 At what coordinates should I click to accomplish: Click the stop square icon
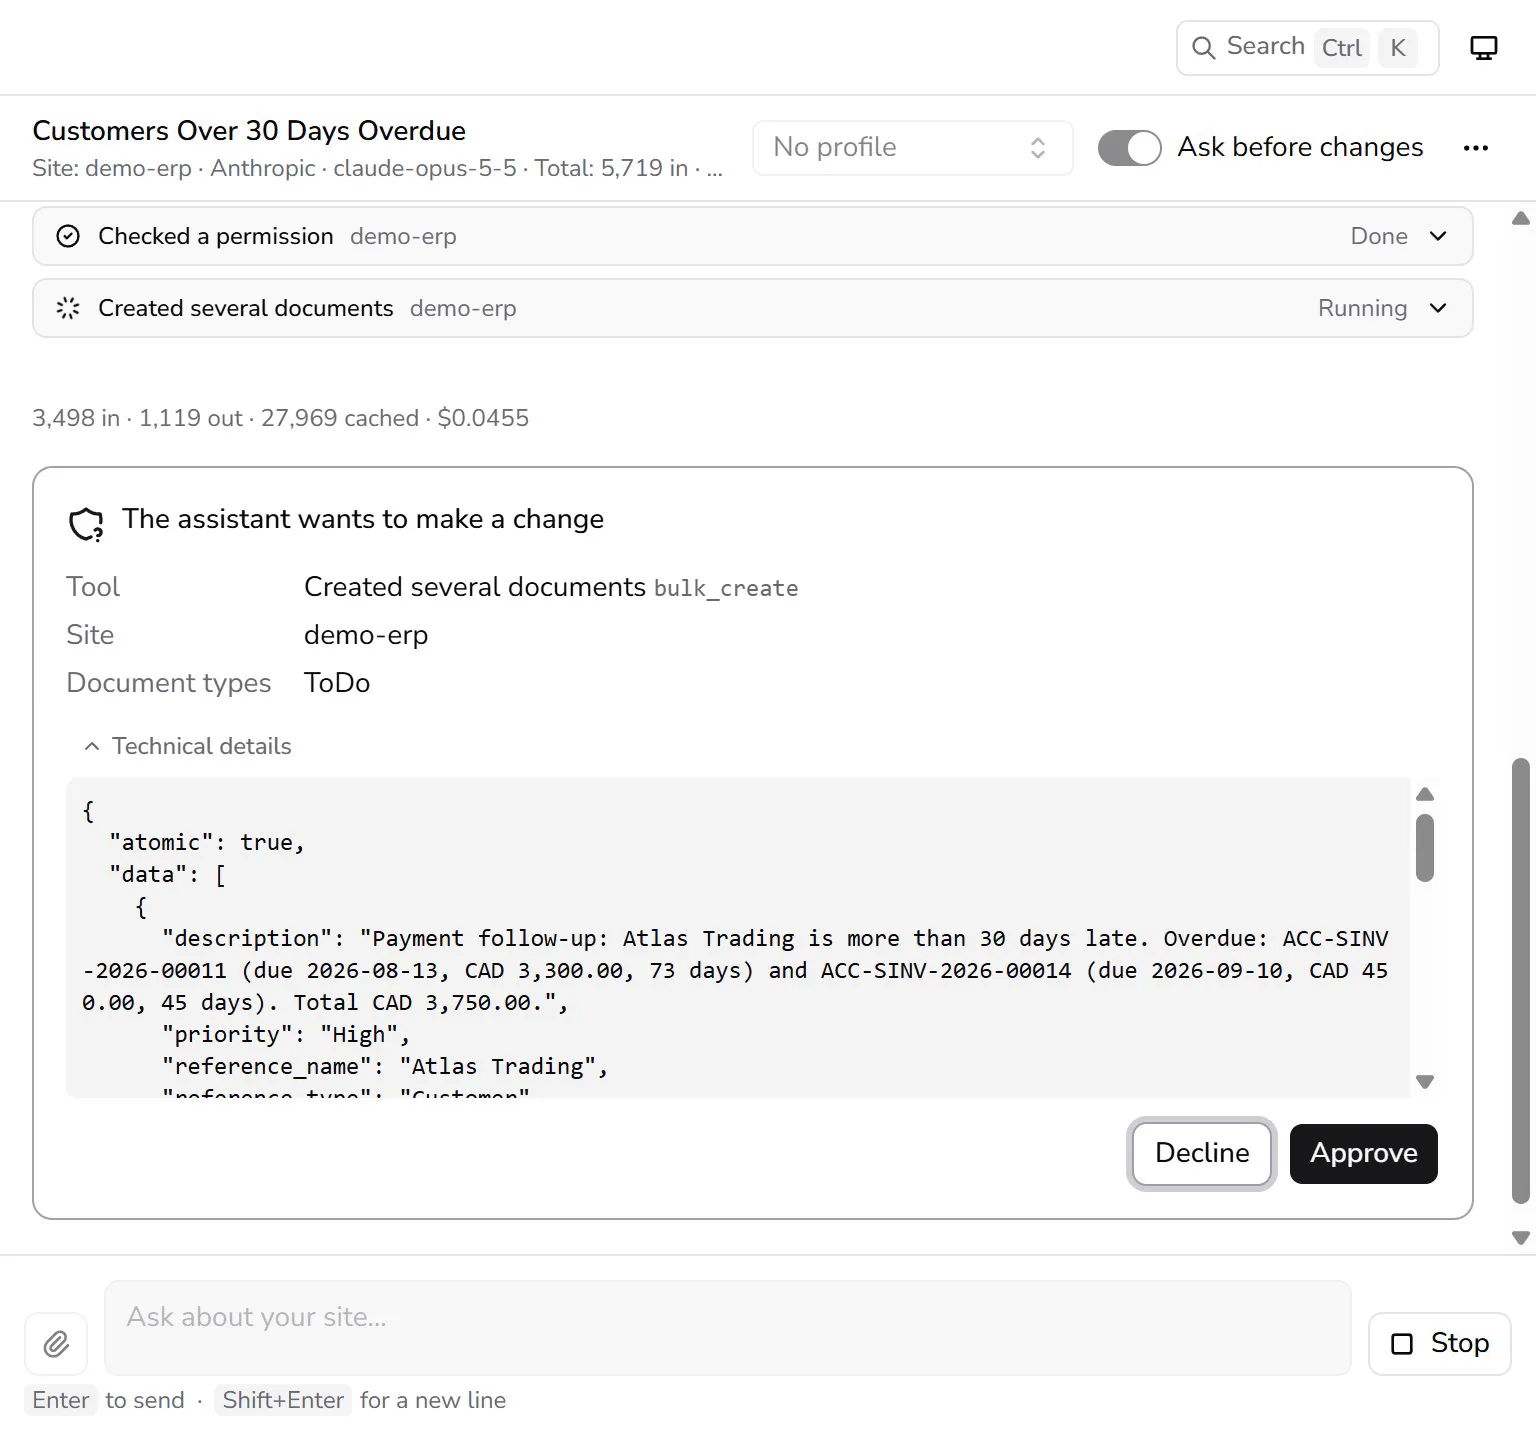[x=1402, y=1344]
